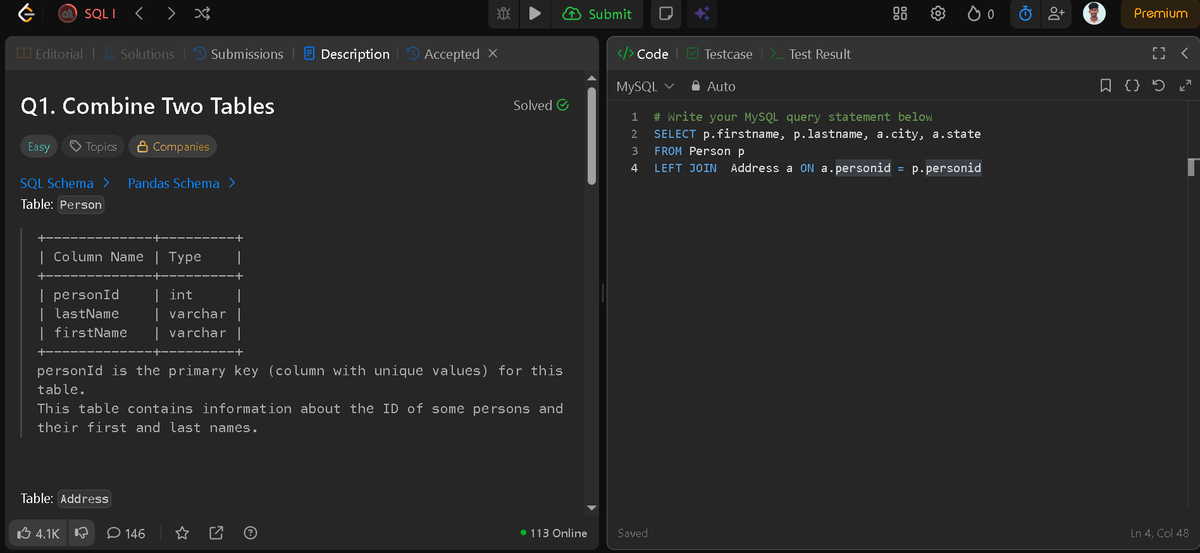
Task: Open settings gear icon
Action: pyautogui.click(x=938, y=14)
